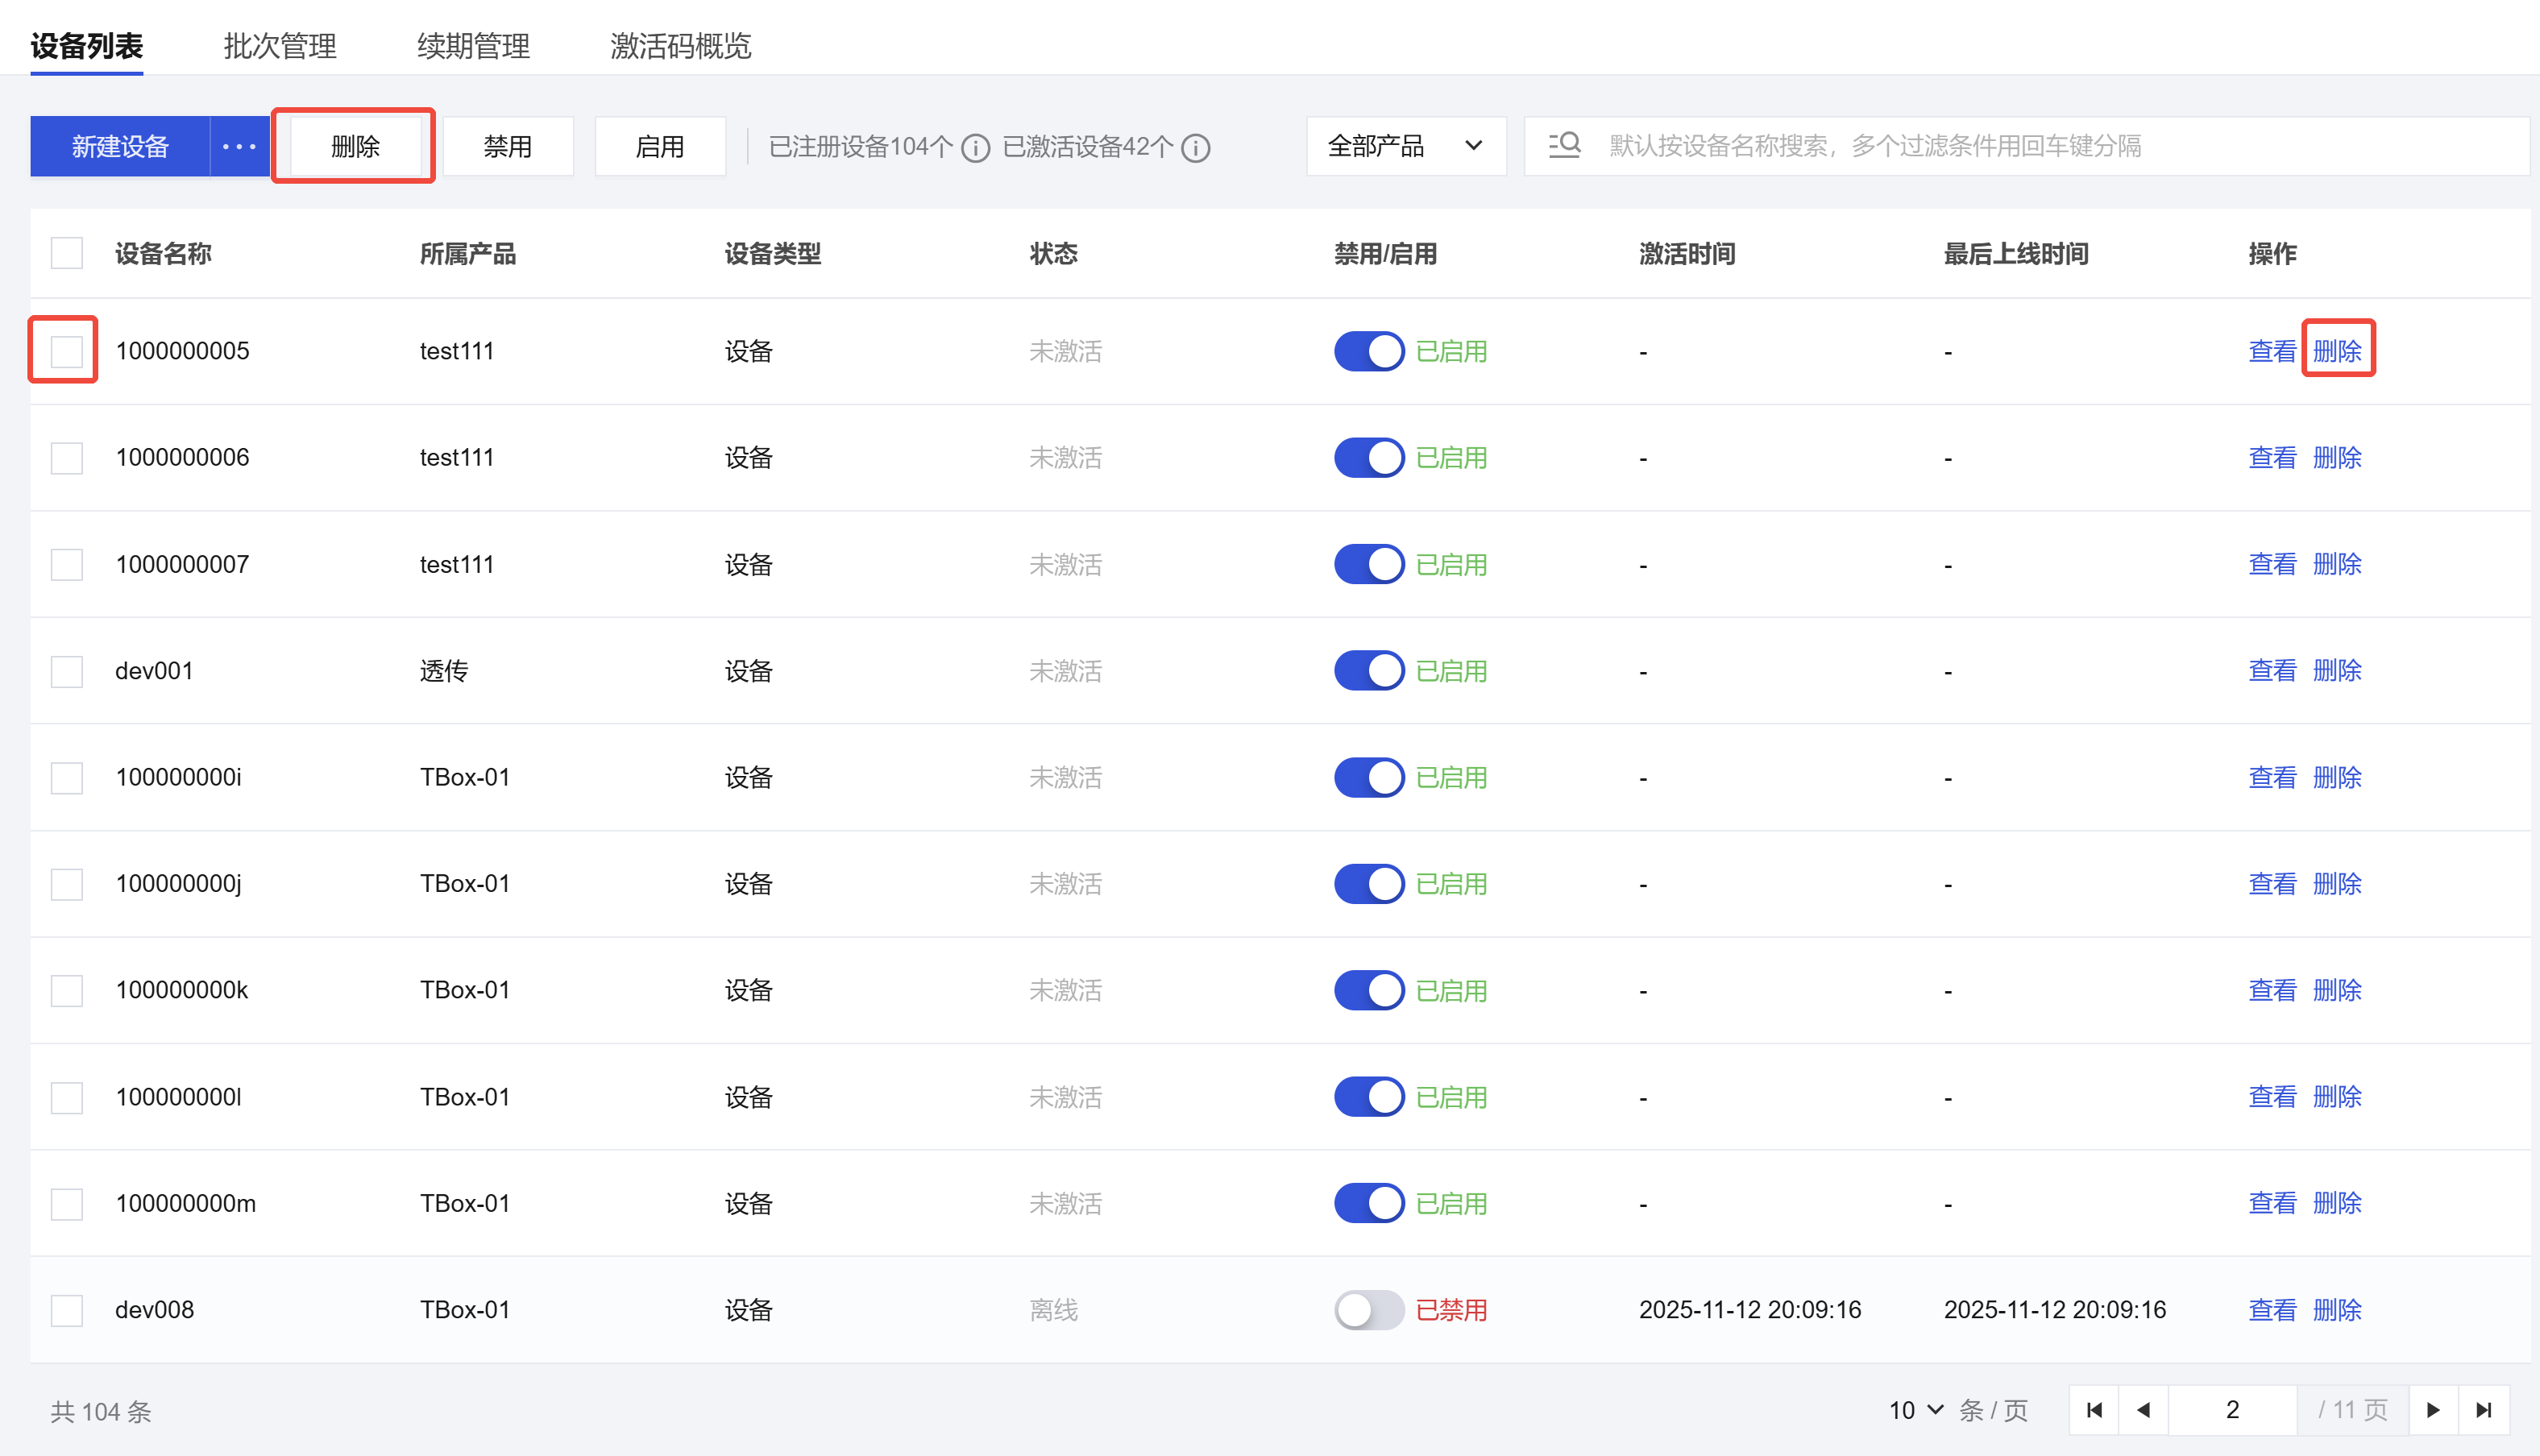The height and width of the screenshot is (1456, 2540).
Task: Go to previous page arrow
Action: coord(2143,1410)
